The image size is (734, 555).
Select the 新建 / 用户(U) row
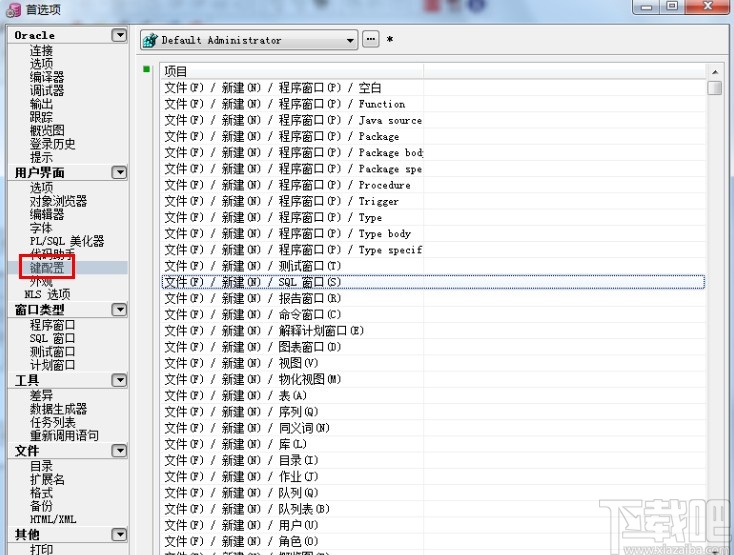pyautogui.click(x=433, y=525)
